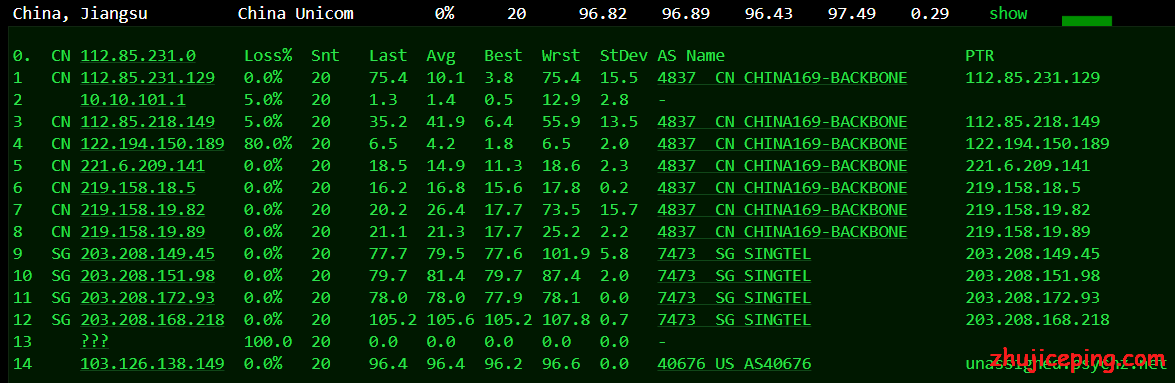The image size is (1175, 383).
Task: Click StDev value 15.7 in hop 7
Action: (619, 210)
